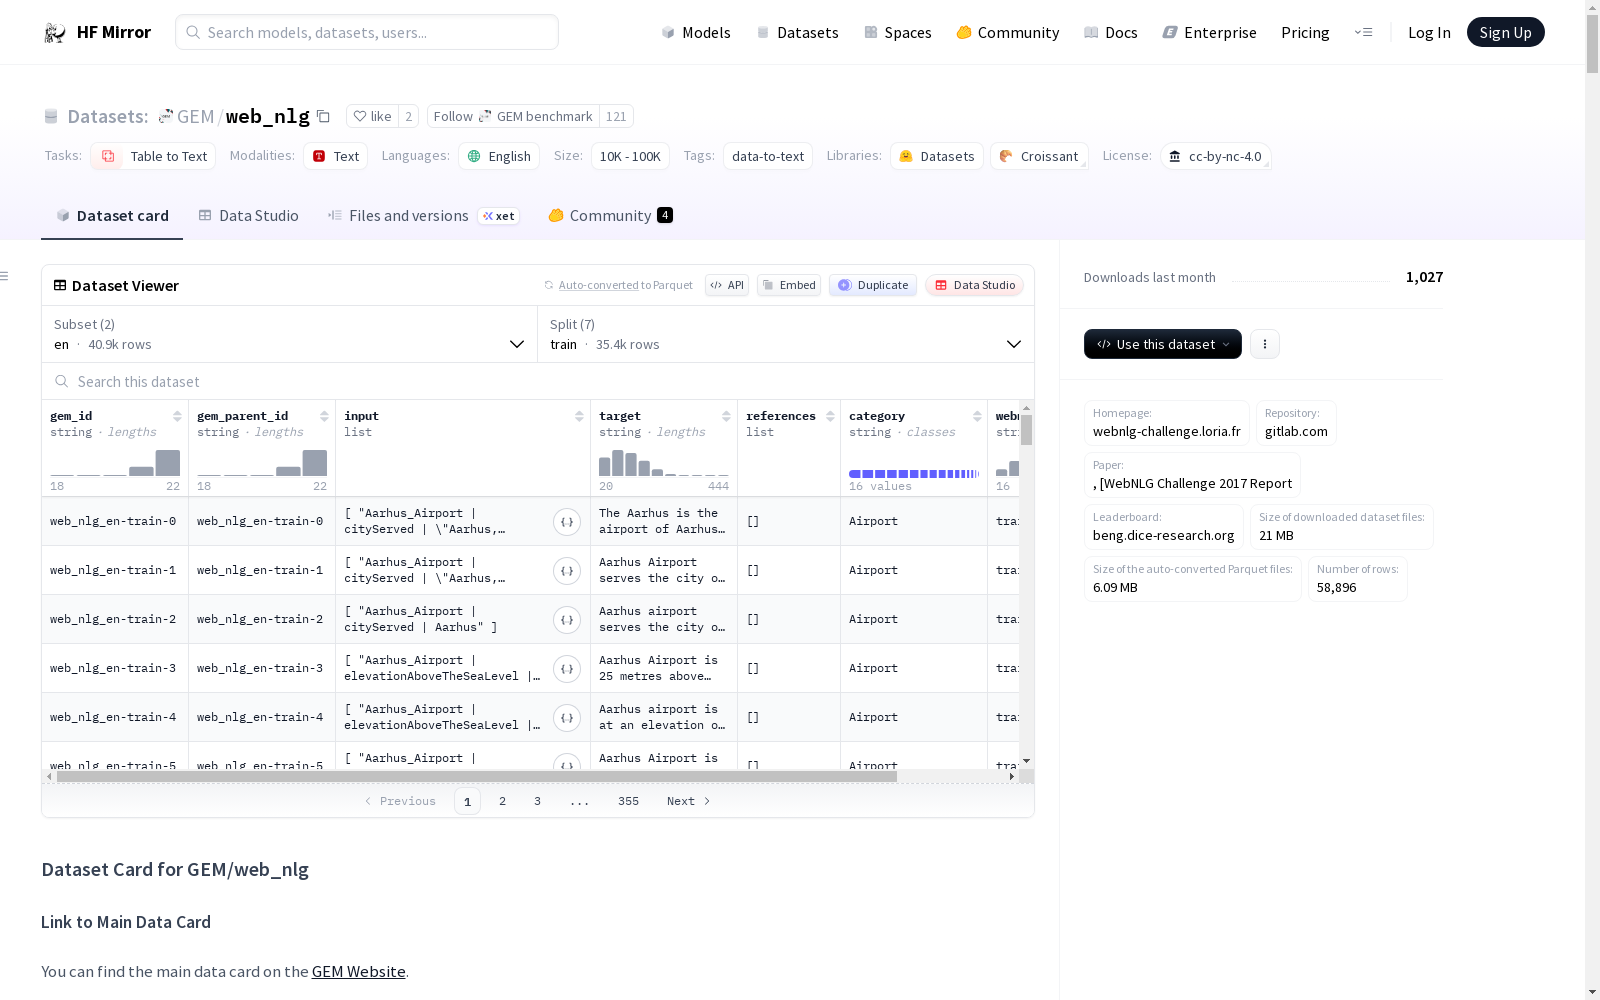Open the dataset options three-dot menu
The height and width of the screenshot is (1000, 1600).
(1265, 344)
